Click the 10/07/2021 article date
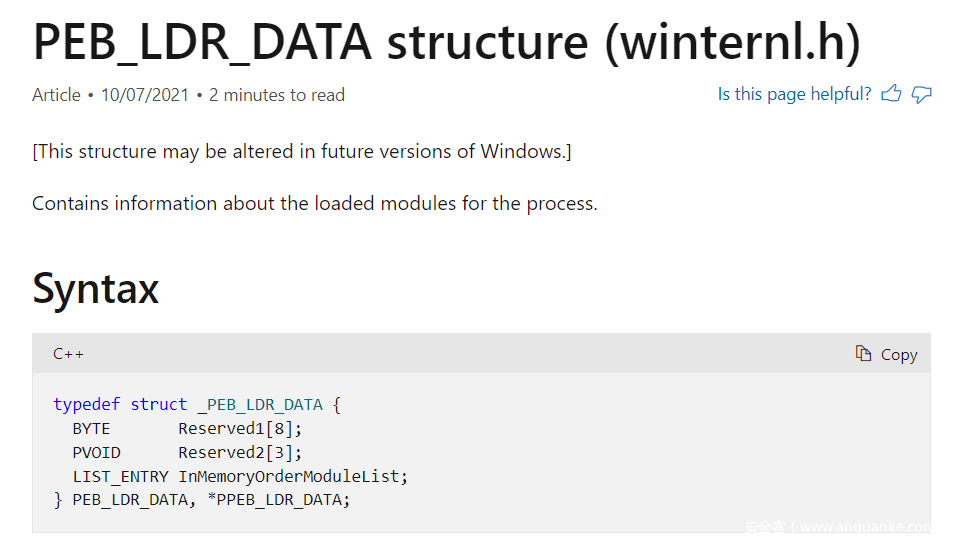The width and height of the screenshot is (961, 546). pyautogui.click(x=144, y=95)
